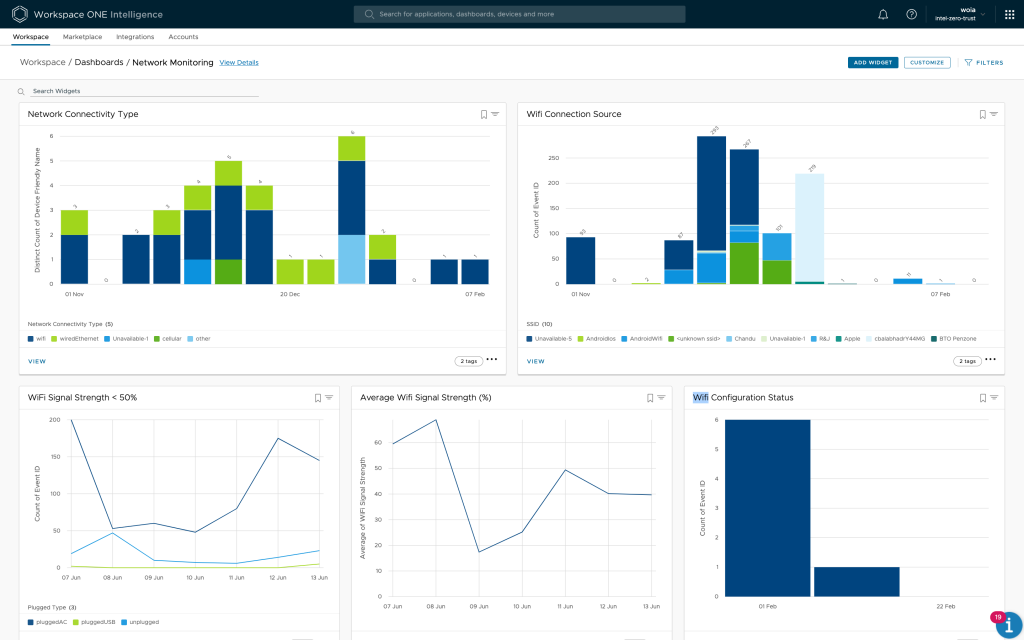Switch to the Marketplace tab
1024x640 pixels.
click(82, 37)
